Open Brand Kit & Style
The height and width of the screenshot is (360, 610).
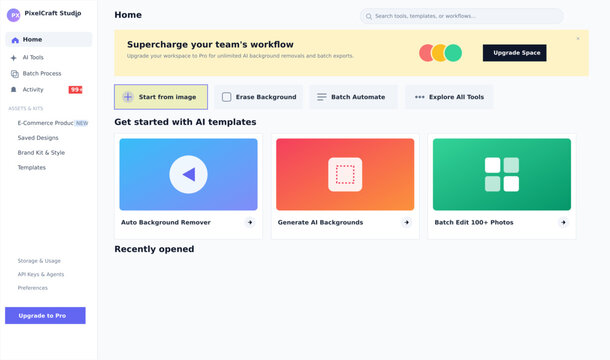[x=41, y=153]
